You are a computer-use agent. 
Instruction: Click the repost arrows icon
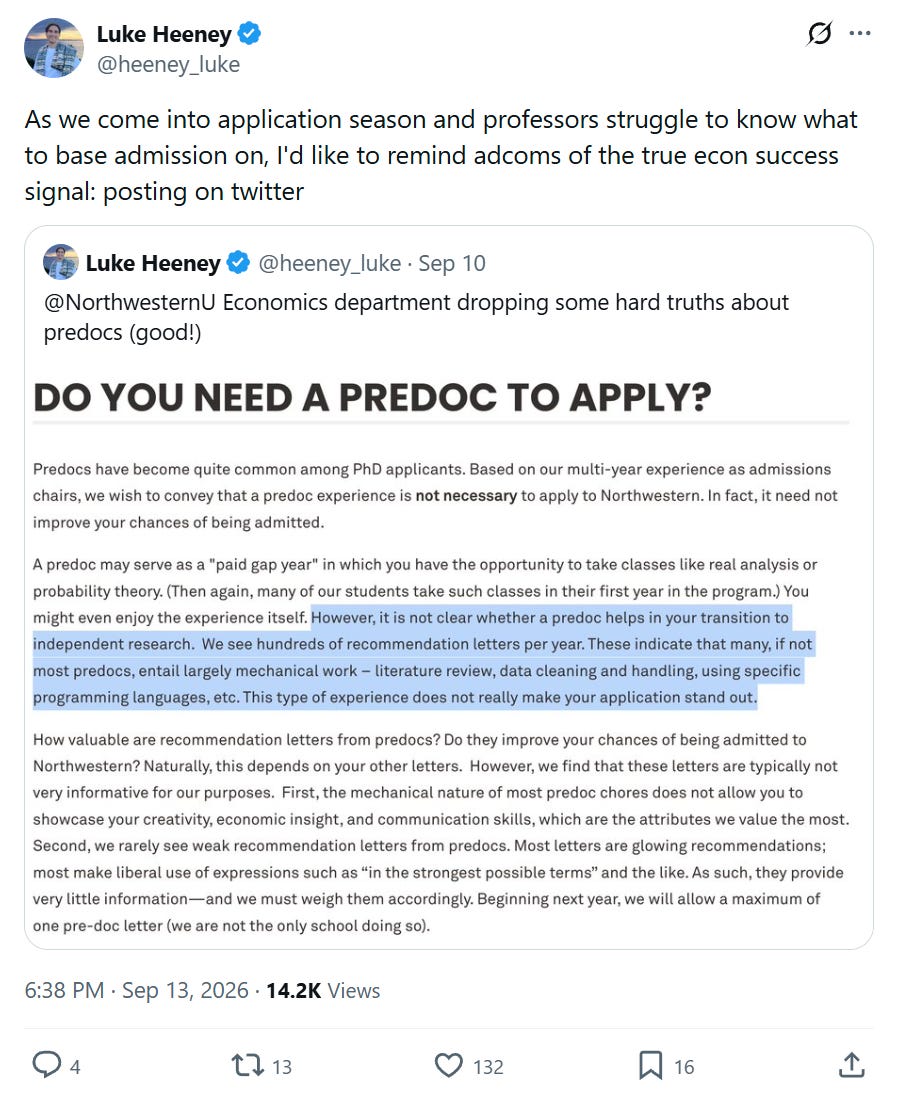click(x=247, y=1065)
